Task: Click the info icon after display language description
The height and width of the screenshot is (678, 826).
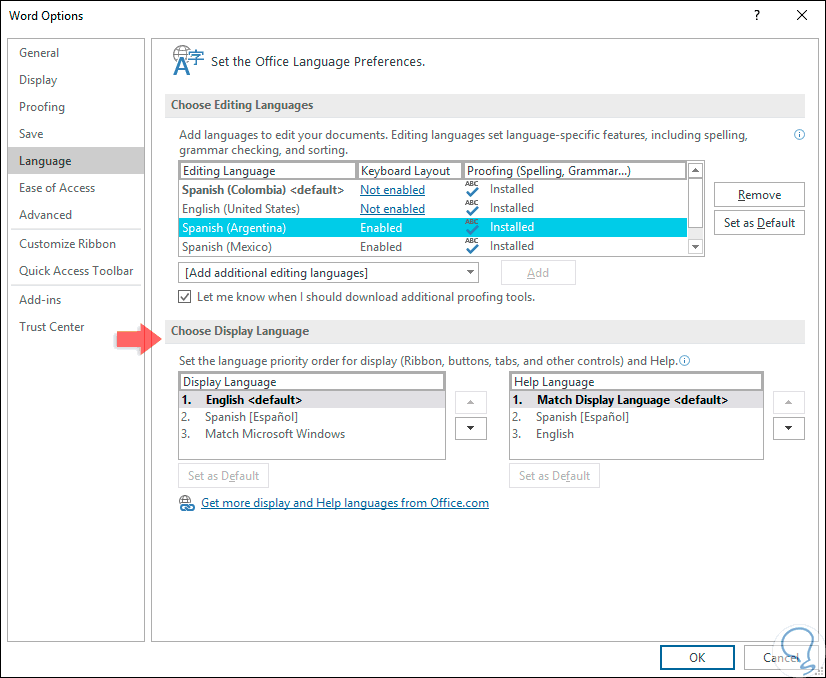Action: [x=684, y=361]
